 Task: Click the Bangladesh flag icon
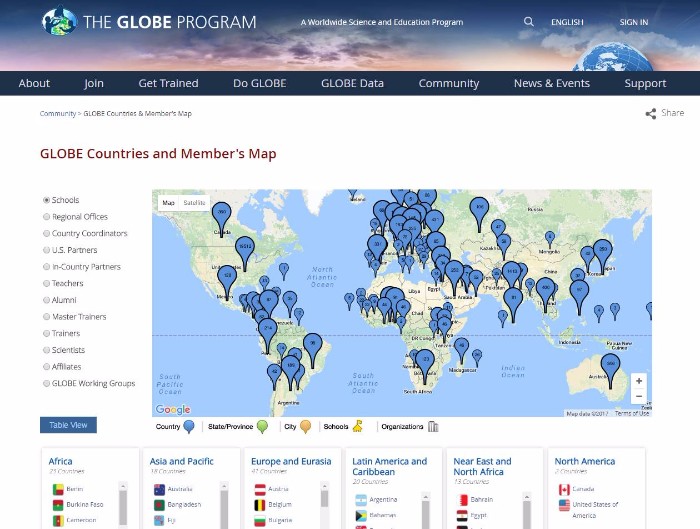[159, 505]
